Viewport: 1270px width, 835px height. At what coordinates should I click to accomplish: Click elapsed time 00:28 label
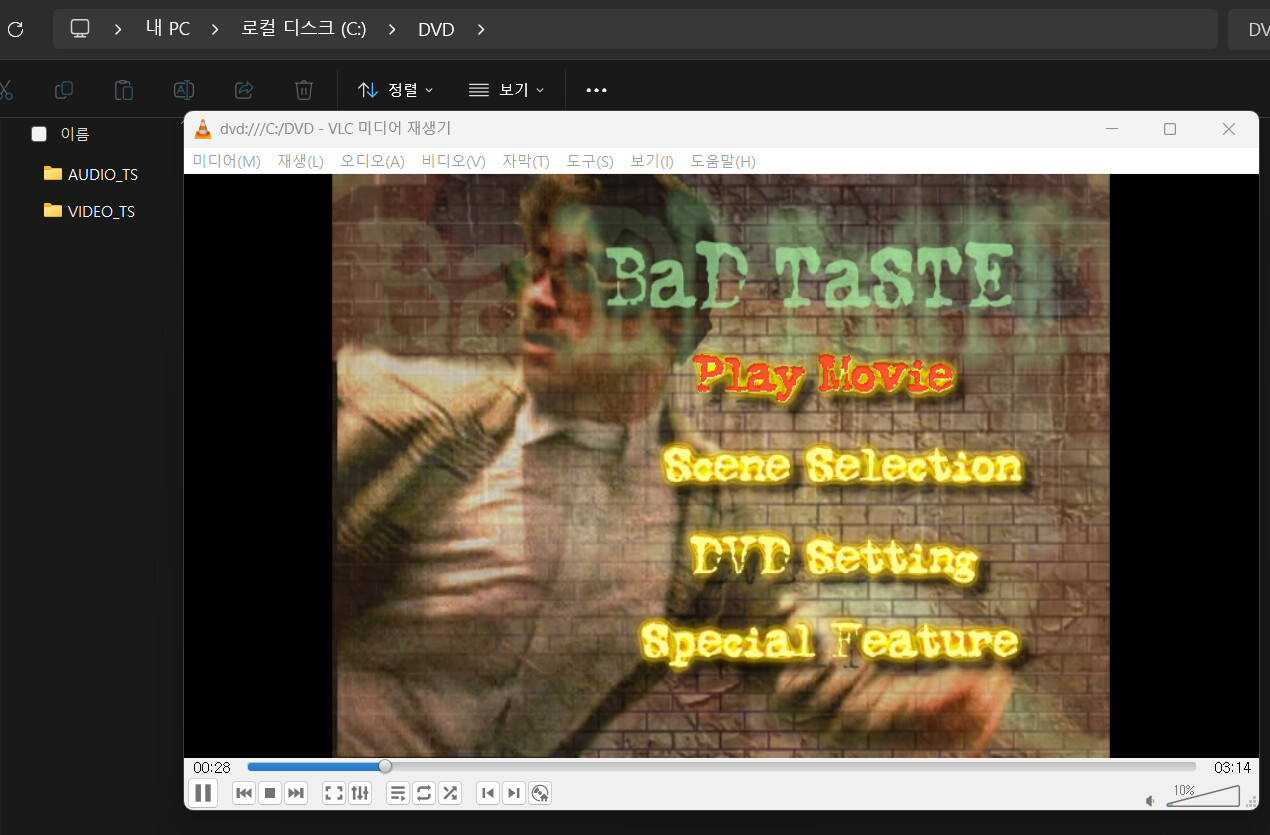[x=212, y=768]
